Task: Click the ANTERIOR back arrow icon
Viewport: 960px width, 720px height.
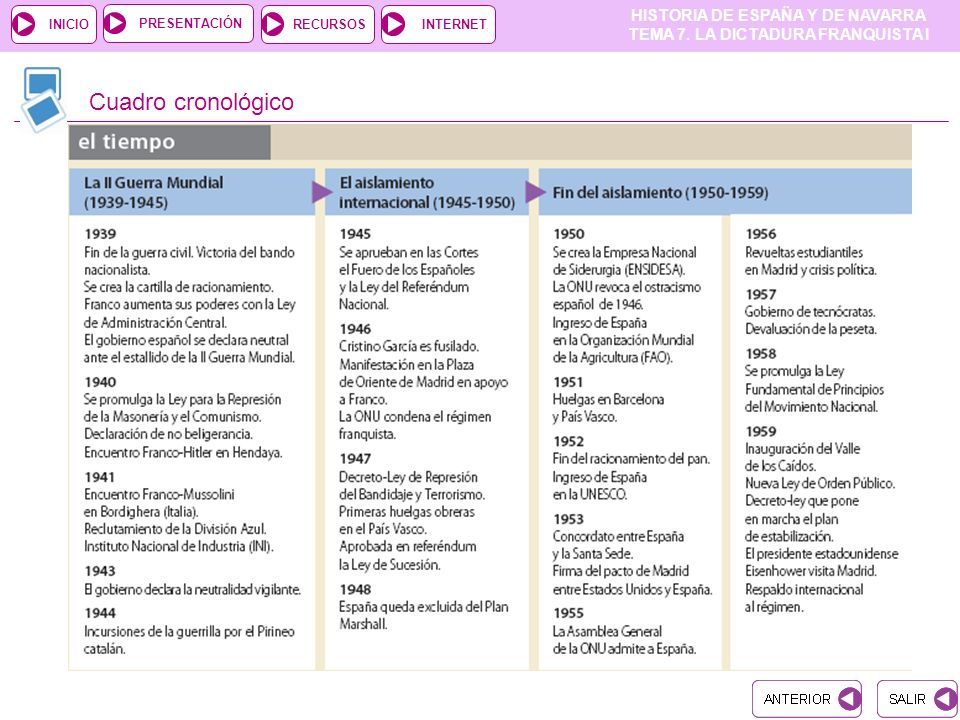Action: [x=849, y=699]
